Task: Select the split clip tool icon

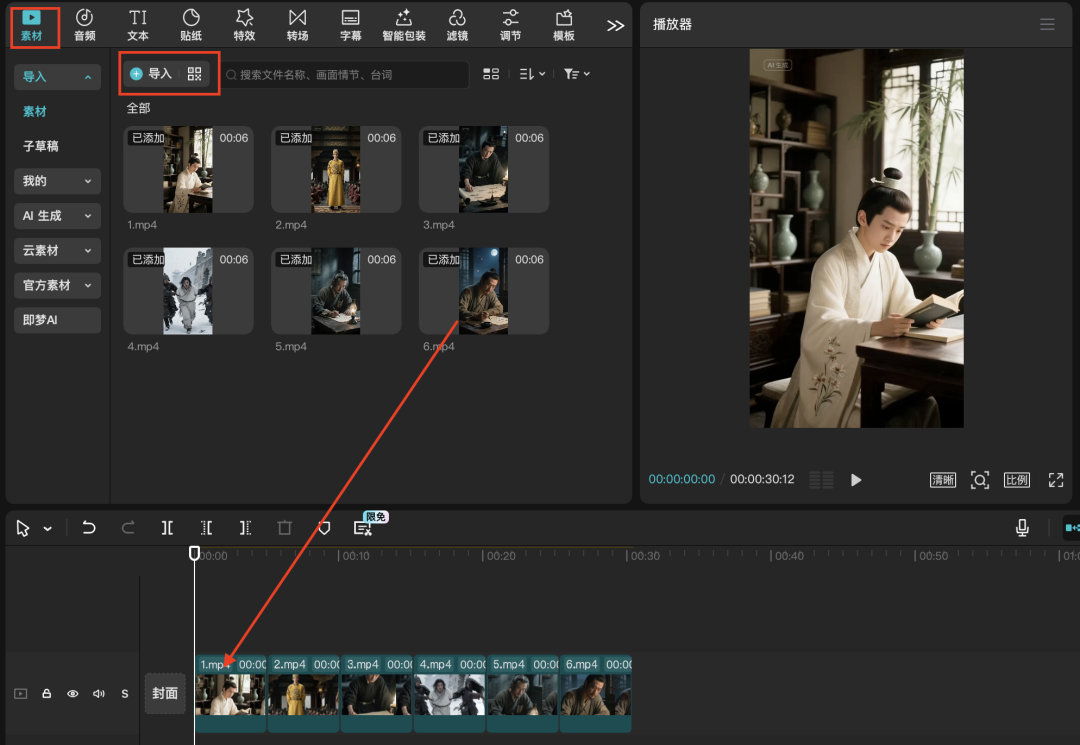Action: (167, 528)
